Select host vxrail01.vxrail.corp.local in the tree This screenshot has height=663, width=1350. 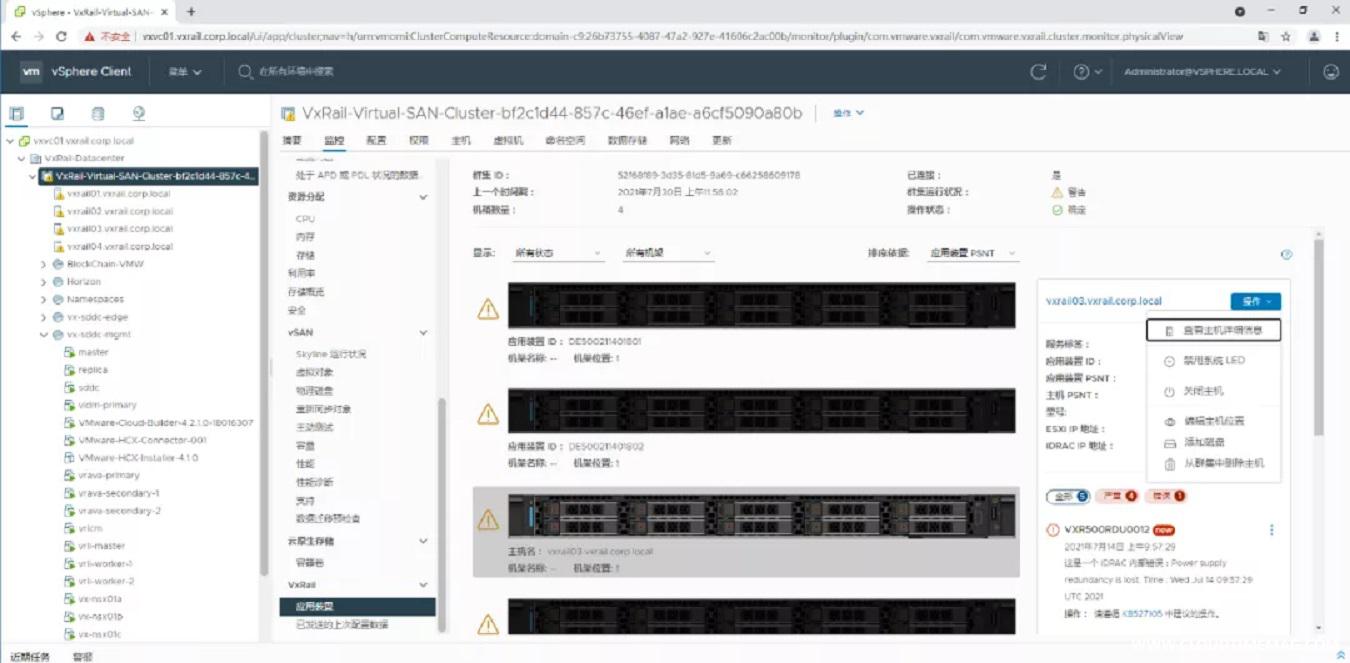118,194
